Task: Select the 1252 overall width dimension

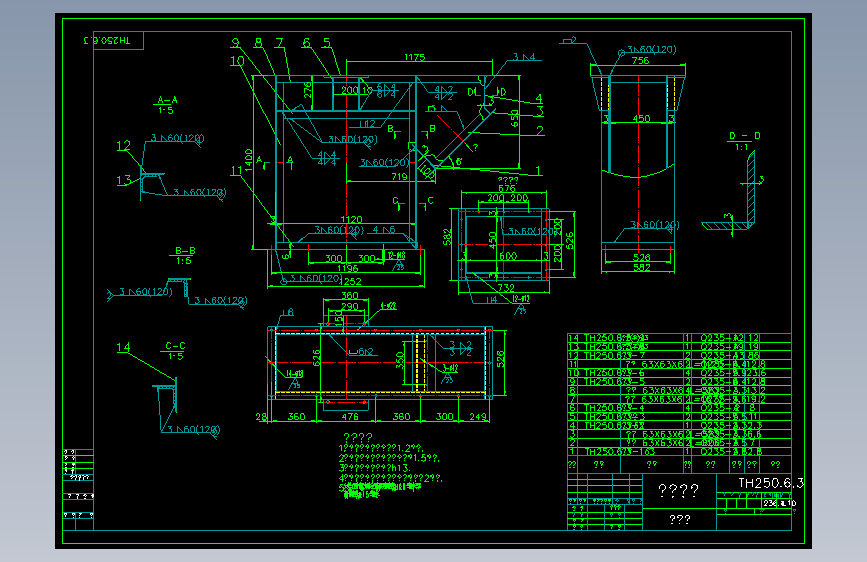Action: pos(351,282)
